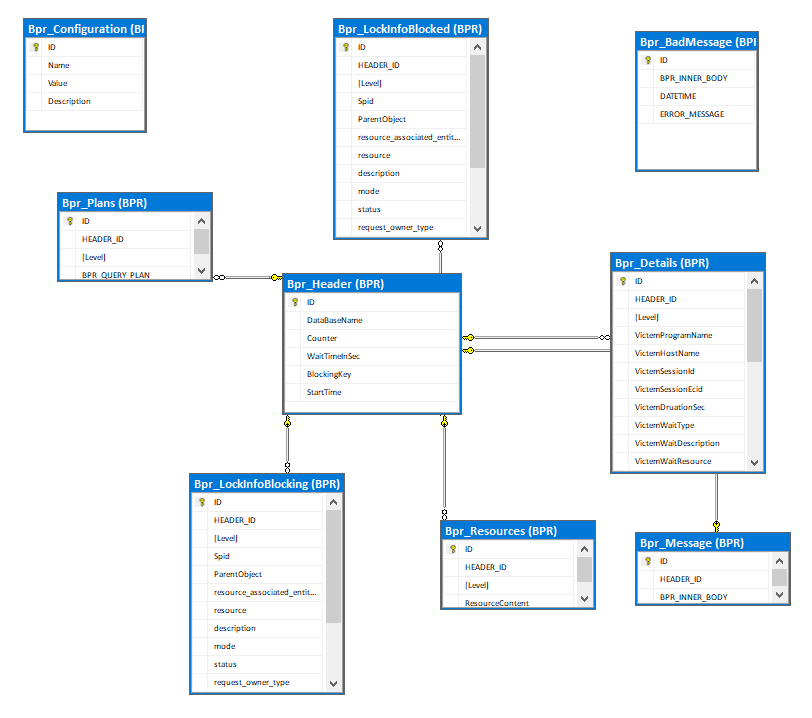Select the BPR_QUERY_PLAN column in Bpr_Plans
The height and width of the screenshot is (718, 812).
point(126,274)
